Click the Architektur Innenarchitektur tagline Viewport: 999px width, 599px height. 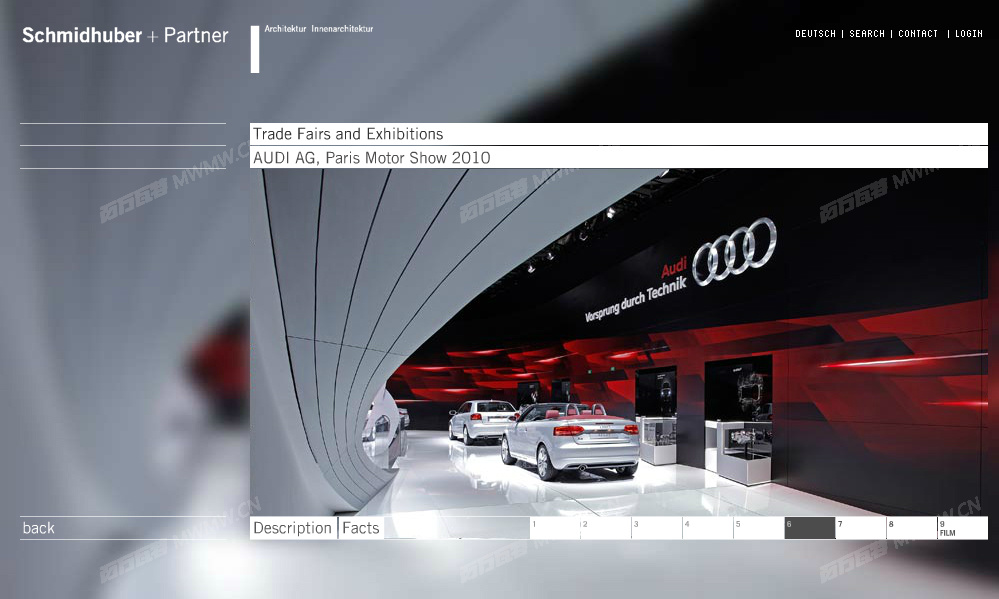pos(319,29)
